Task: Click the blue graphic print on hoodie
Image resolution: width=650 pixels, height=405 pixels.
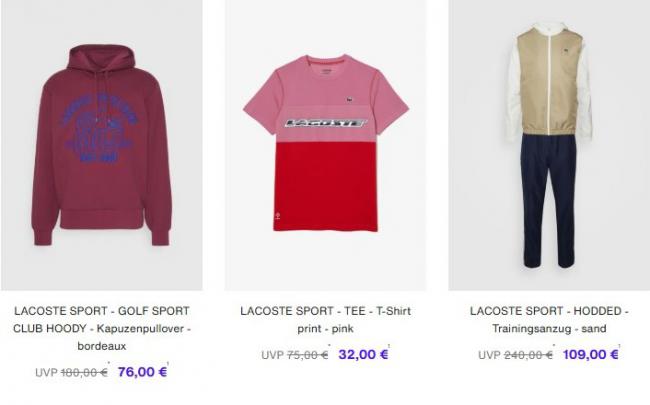Action: [x=99, y=128]
